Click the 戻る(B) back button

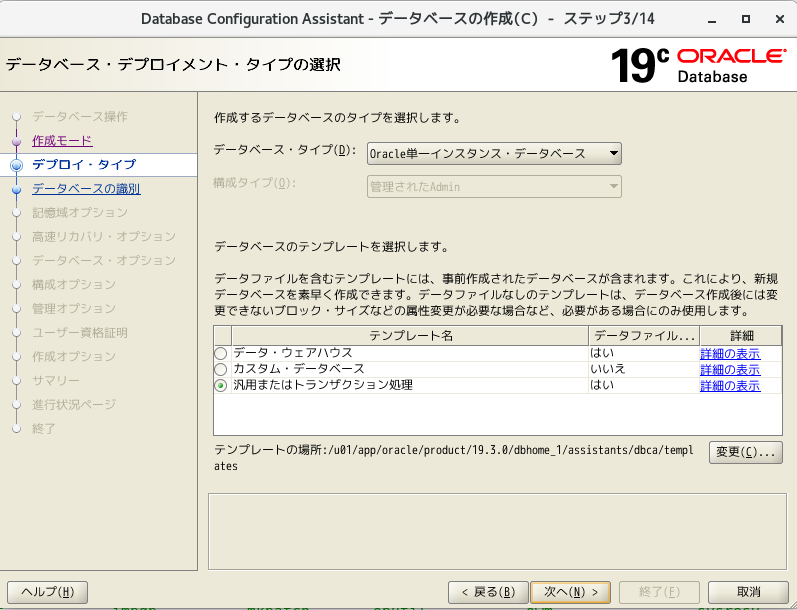click(x=488, y=592)
